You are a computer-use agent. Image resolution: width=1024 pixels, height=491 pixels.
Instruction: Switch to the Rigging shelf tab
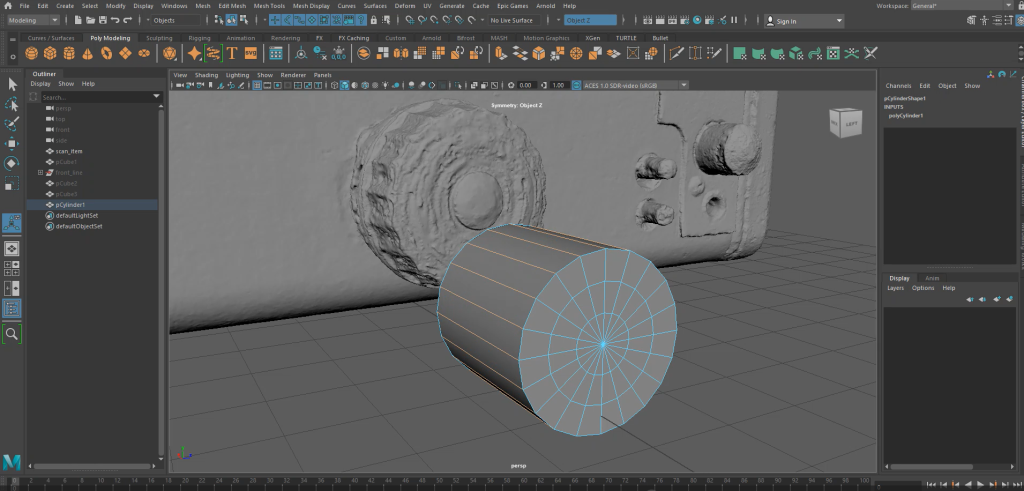[199, 38]
